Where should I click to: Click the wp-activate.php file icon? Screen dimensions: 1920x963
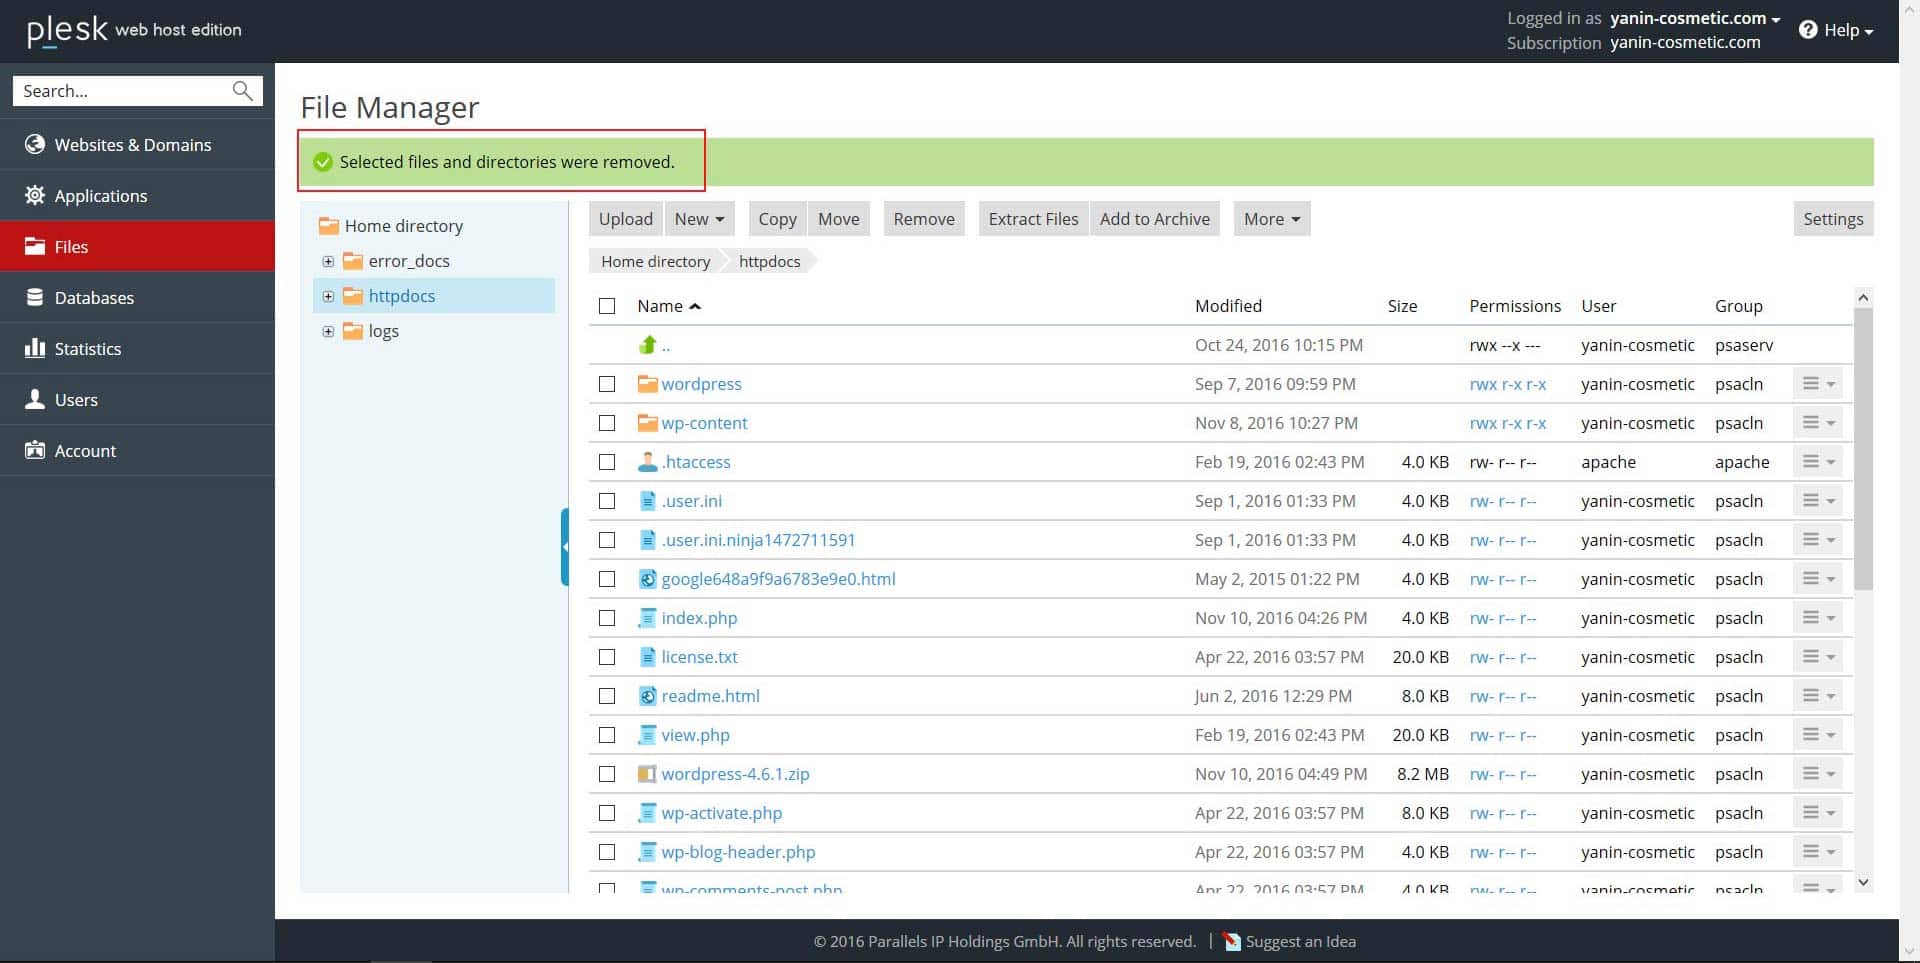tap(647, 813)
